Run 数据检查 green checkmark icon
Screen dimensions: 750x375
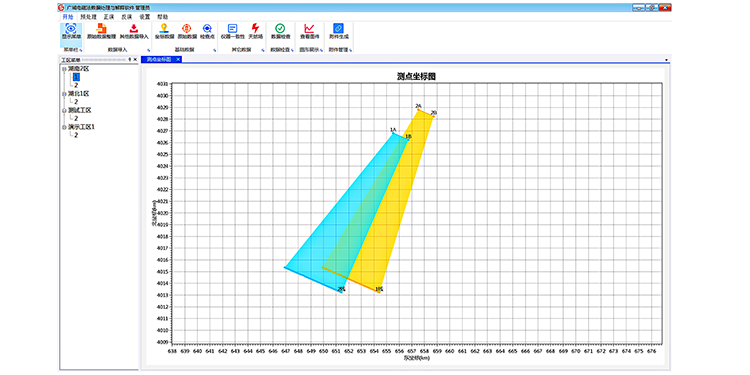[280, 28]
